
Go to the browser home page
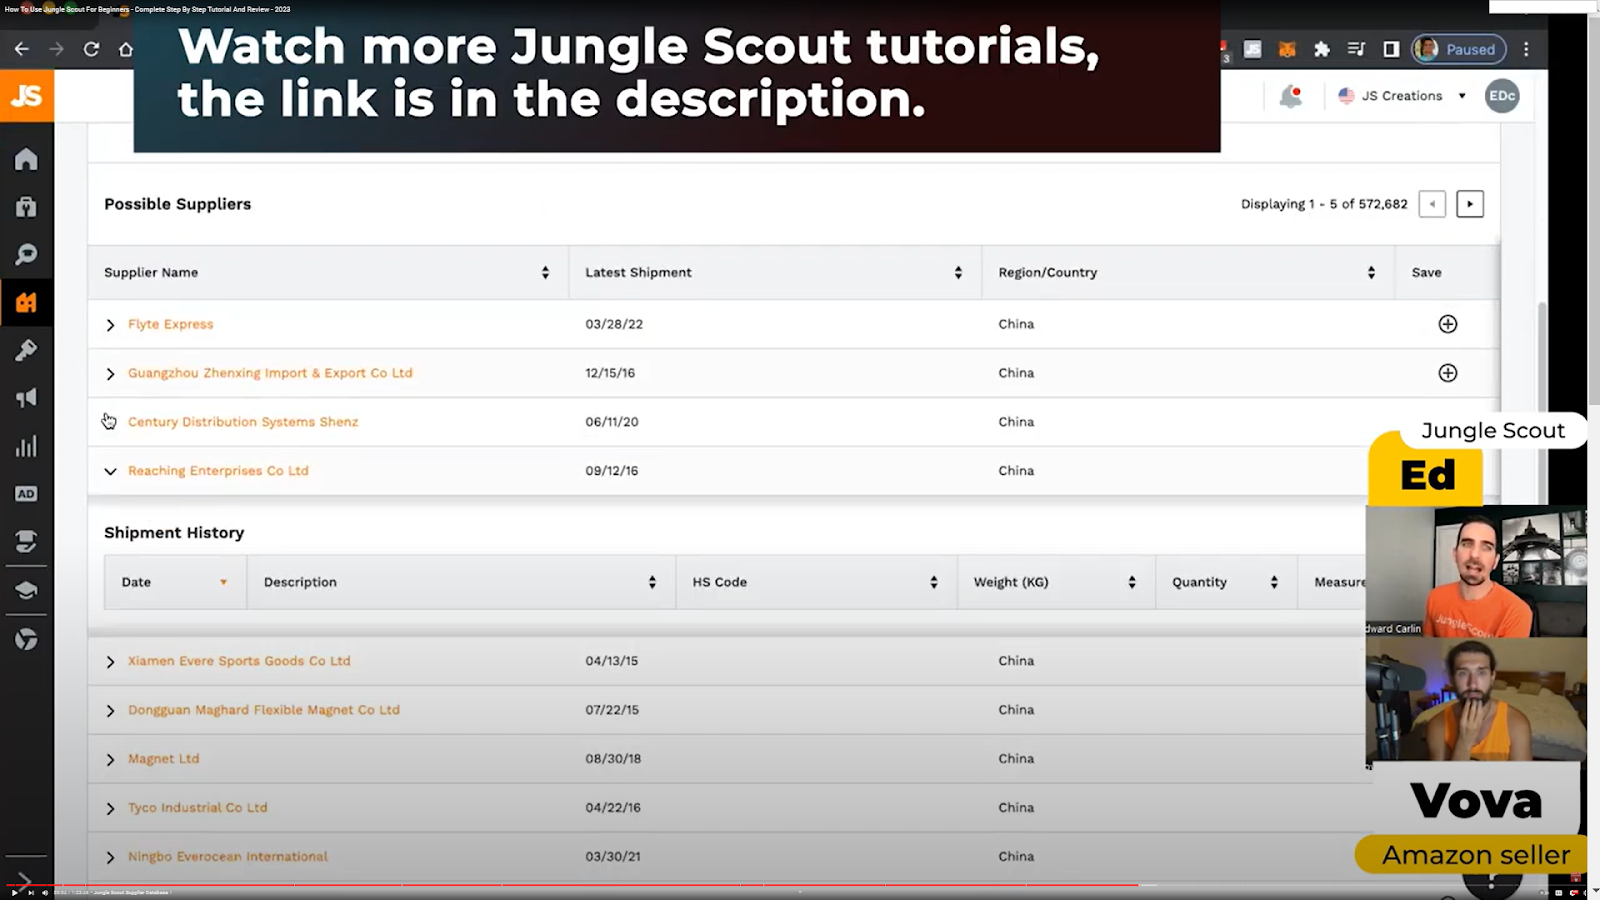coord(125,49)
